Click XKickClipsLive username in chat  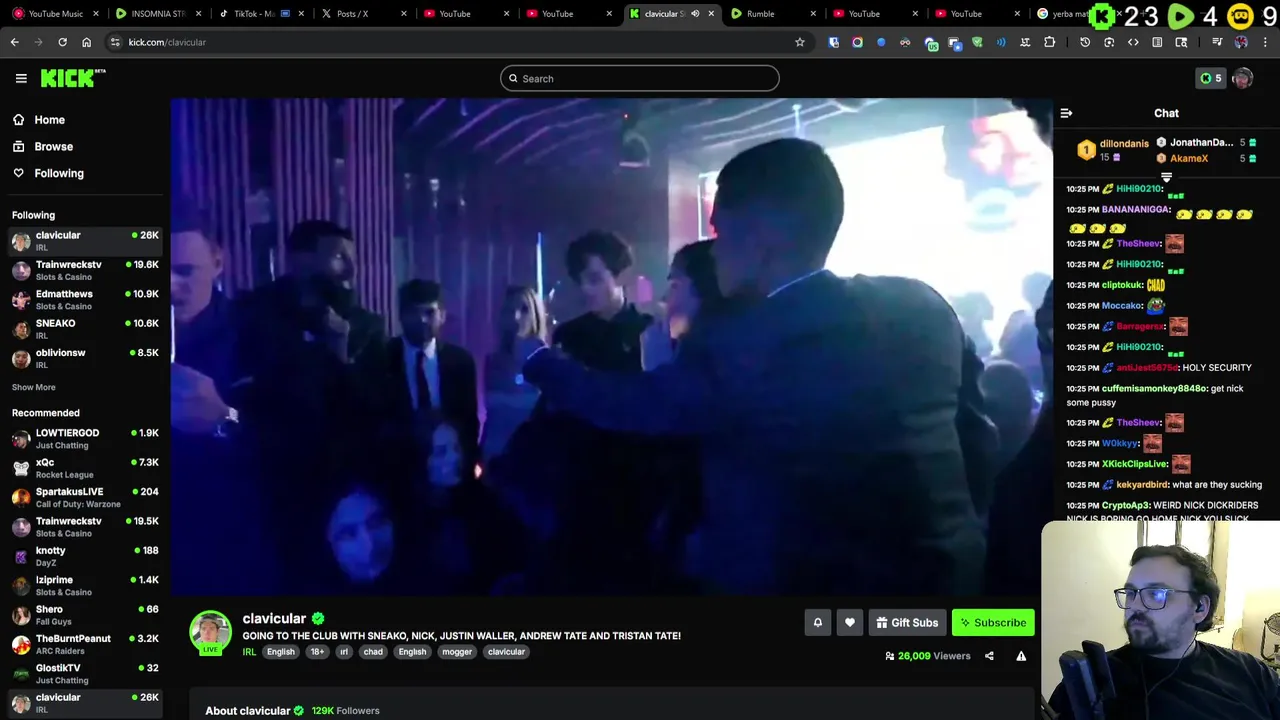[x=1135, y=464]
